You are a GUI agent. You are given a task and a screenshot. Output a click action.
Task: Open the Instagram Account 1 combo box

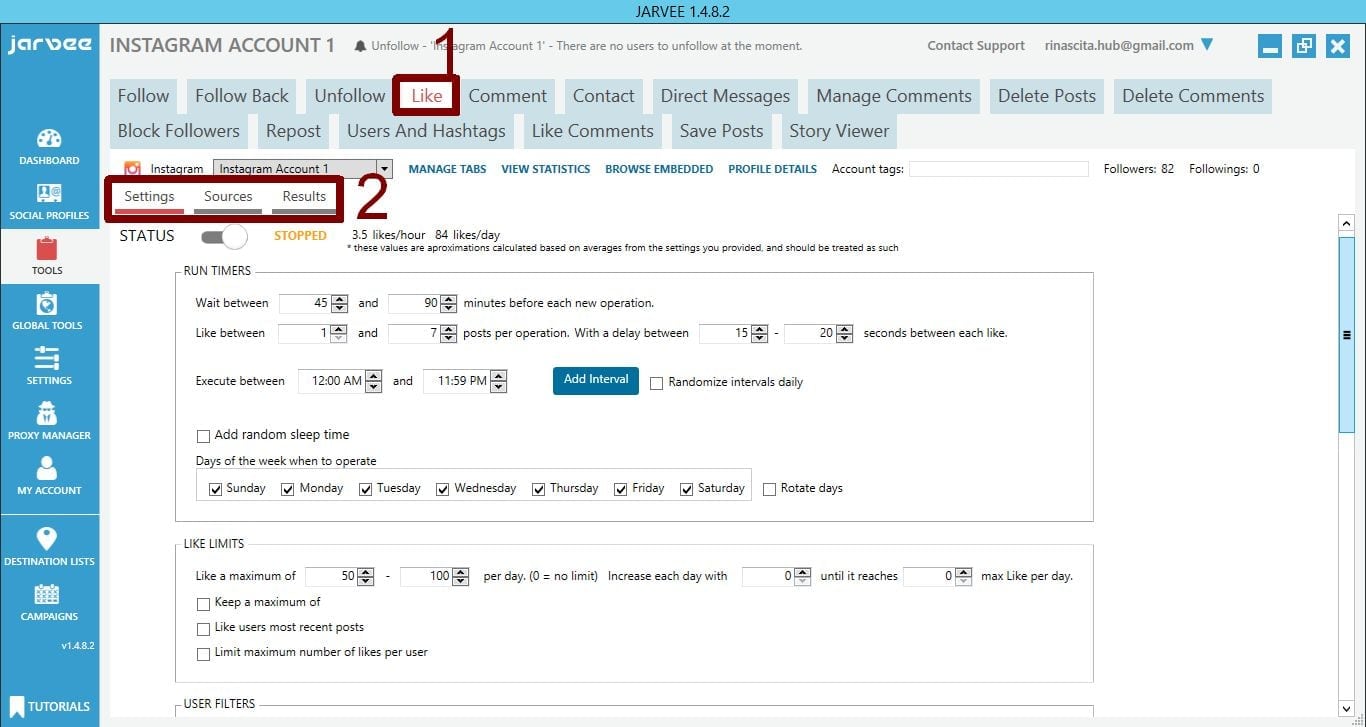302,169
